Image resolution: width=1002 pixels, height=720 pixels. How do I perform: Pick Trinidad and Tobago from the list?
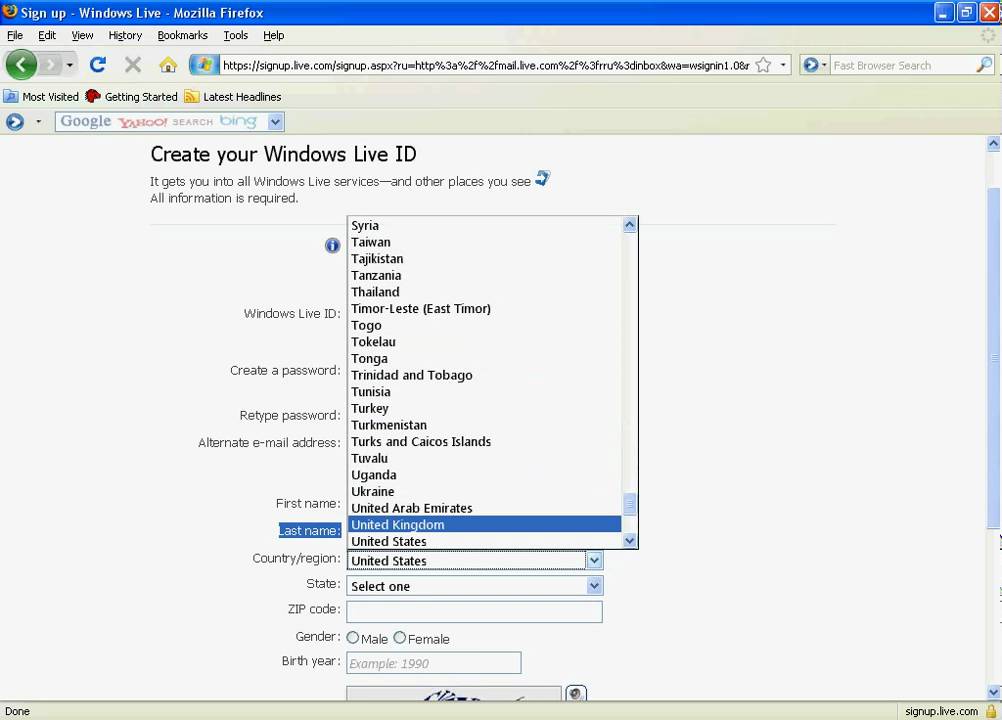pos(484,375)
